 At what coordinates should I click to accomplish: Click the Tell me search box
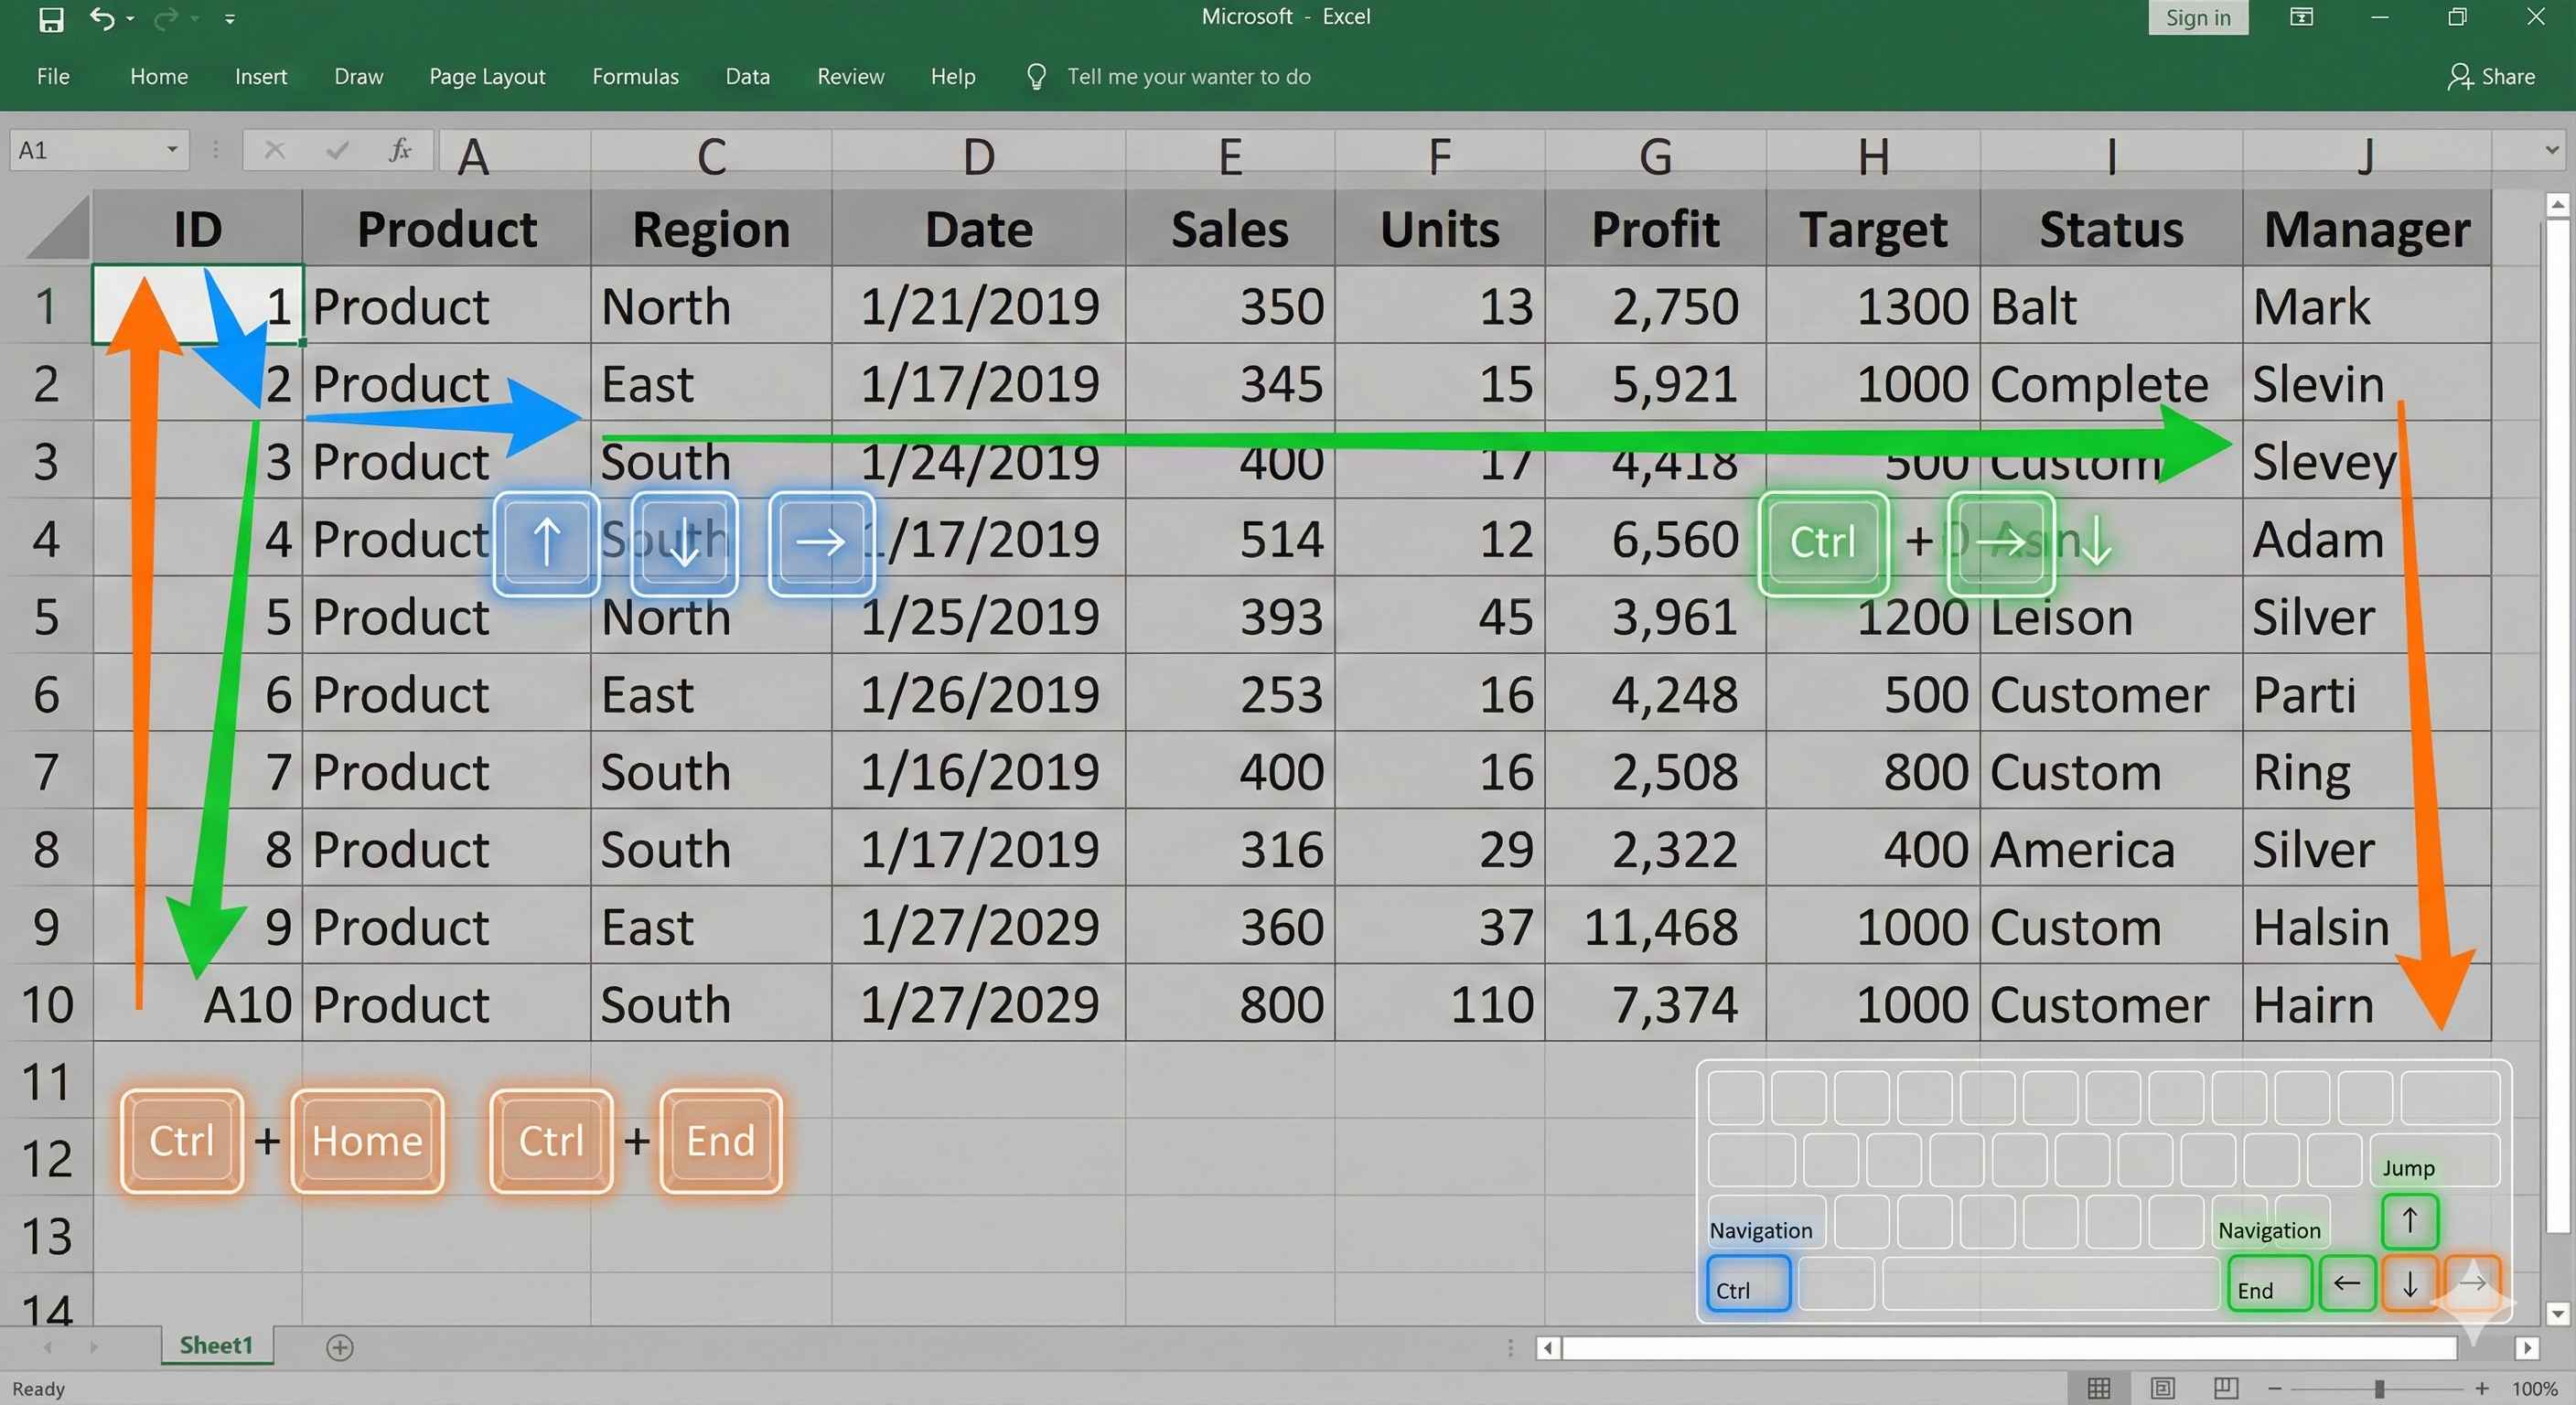pos(1188,77)
